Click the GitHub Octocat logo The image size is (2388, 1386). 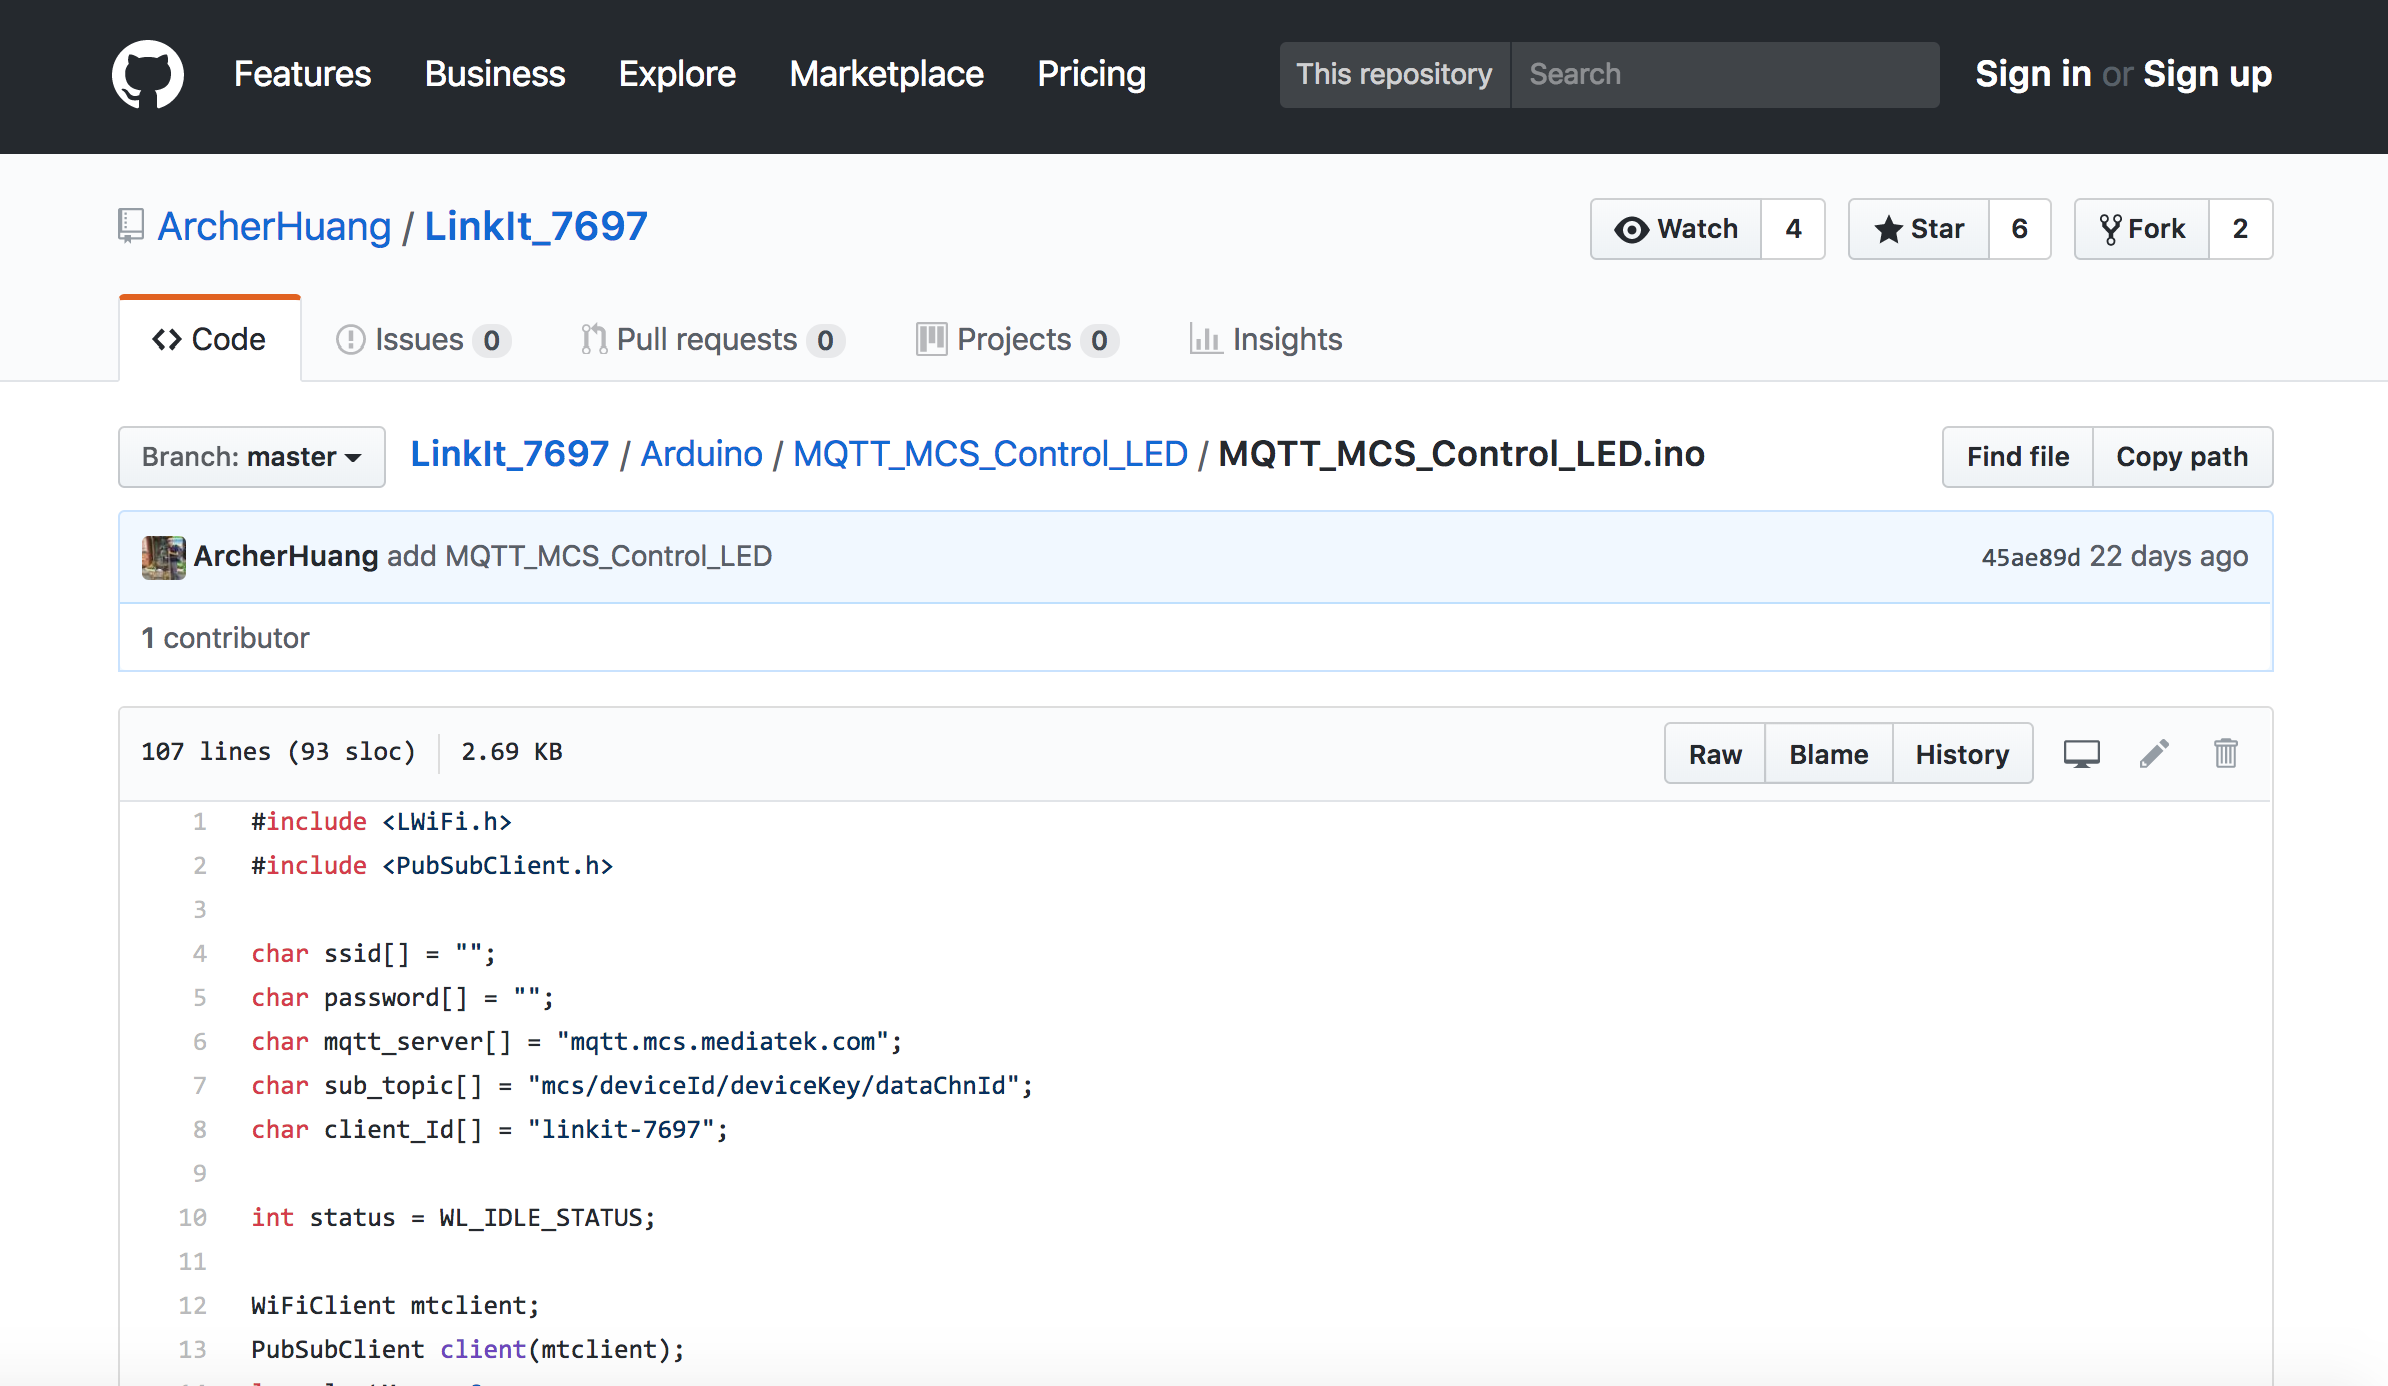pos(148,75)
